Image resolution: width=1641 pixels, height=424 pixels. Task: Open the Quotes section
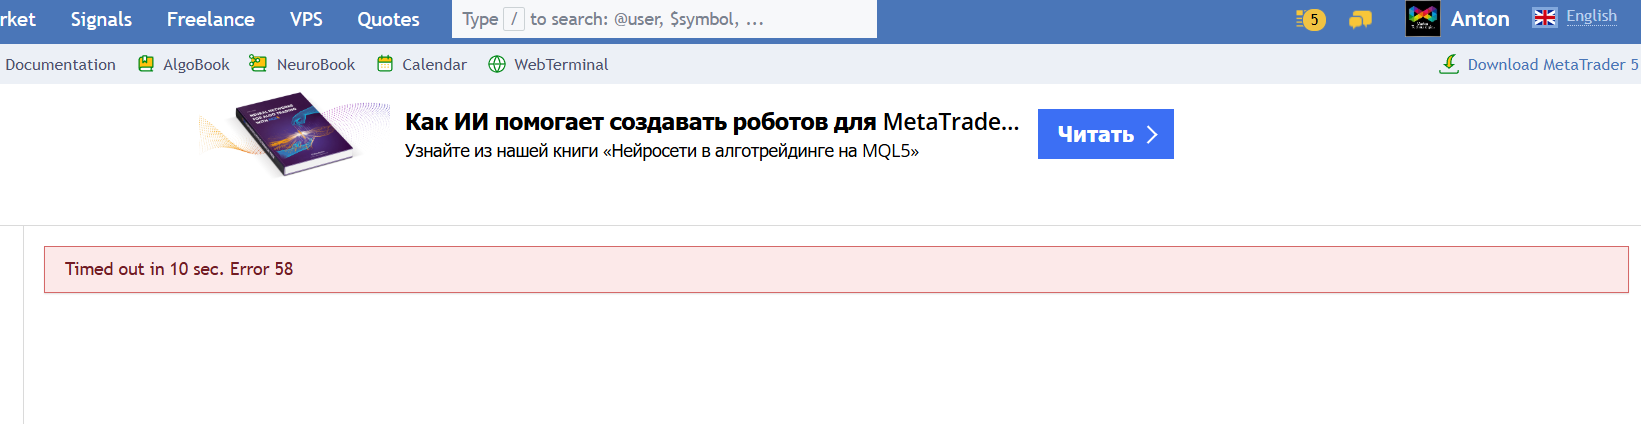388,19
